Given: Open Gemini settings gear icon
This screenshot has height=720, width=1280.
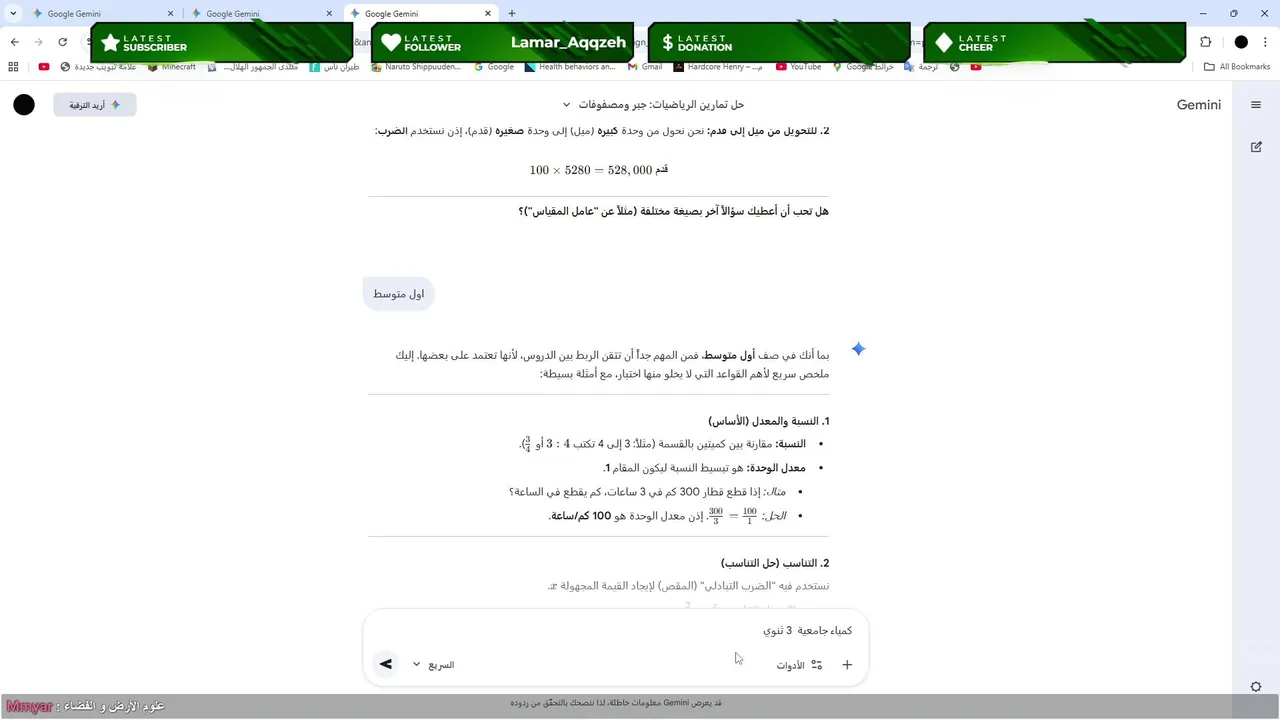Looking at the screenshot, I should (1256, 687).
